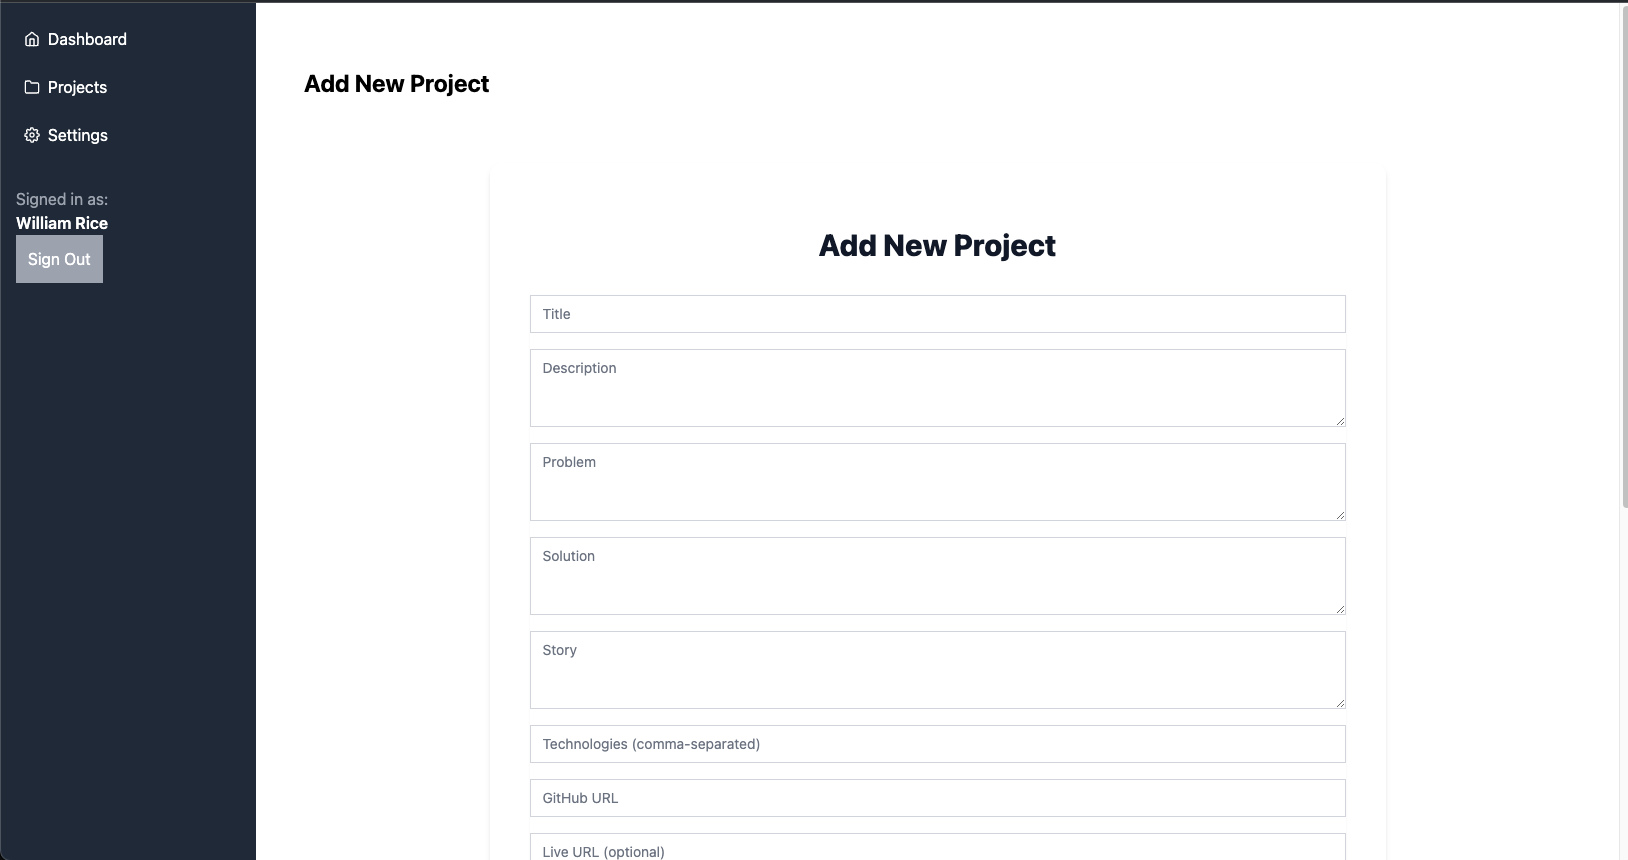Image resolution: width=1628 pixels, height=860 pixels.
Task: Go to the Projects section
Action: [x=66, y=87]
